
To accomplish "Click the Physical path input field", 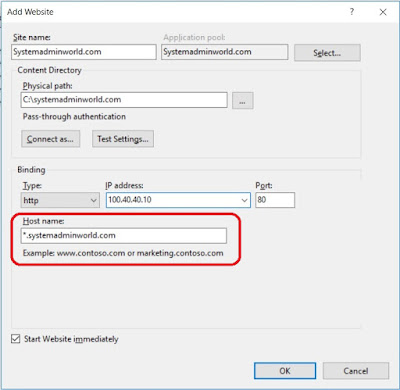I will pos(124,100).
